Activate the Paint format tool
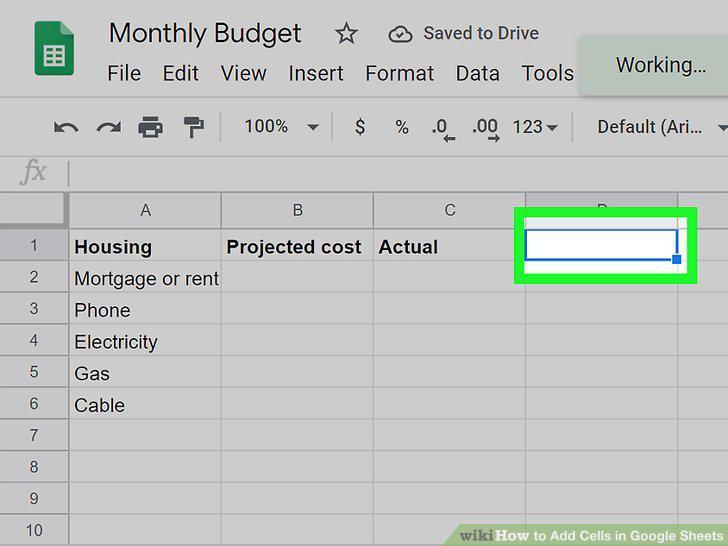728x546 pixels. click(x=194, y=127)
